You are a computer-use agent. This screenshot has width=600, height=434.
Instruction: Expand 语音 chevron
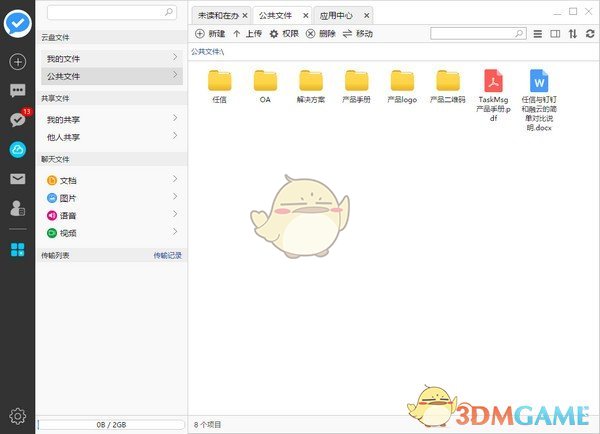click(x=175, y=214)
